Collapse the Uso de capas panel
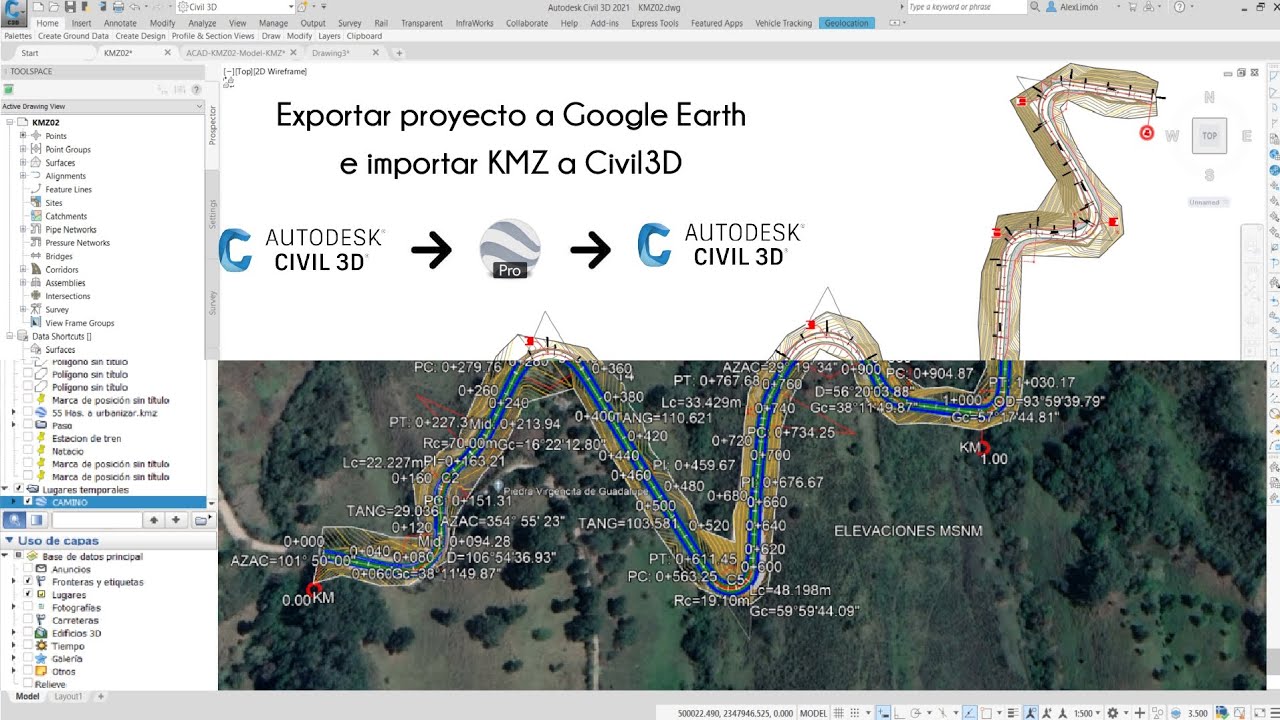Screen dimensions: 1280x720 (x=8, y=541)
